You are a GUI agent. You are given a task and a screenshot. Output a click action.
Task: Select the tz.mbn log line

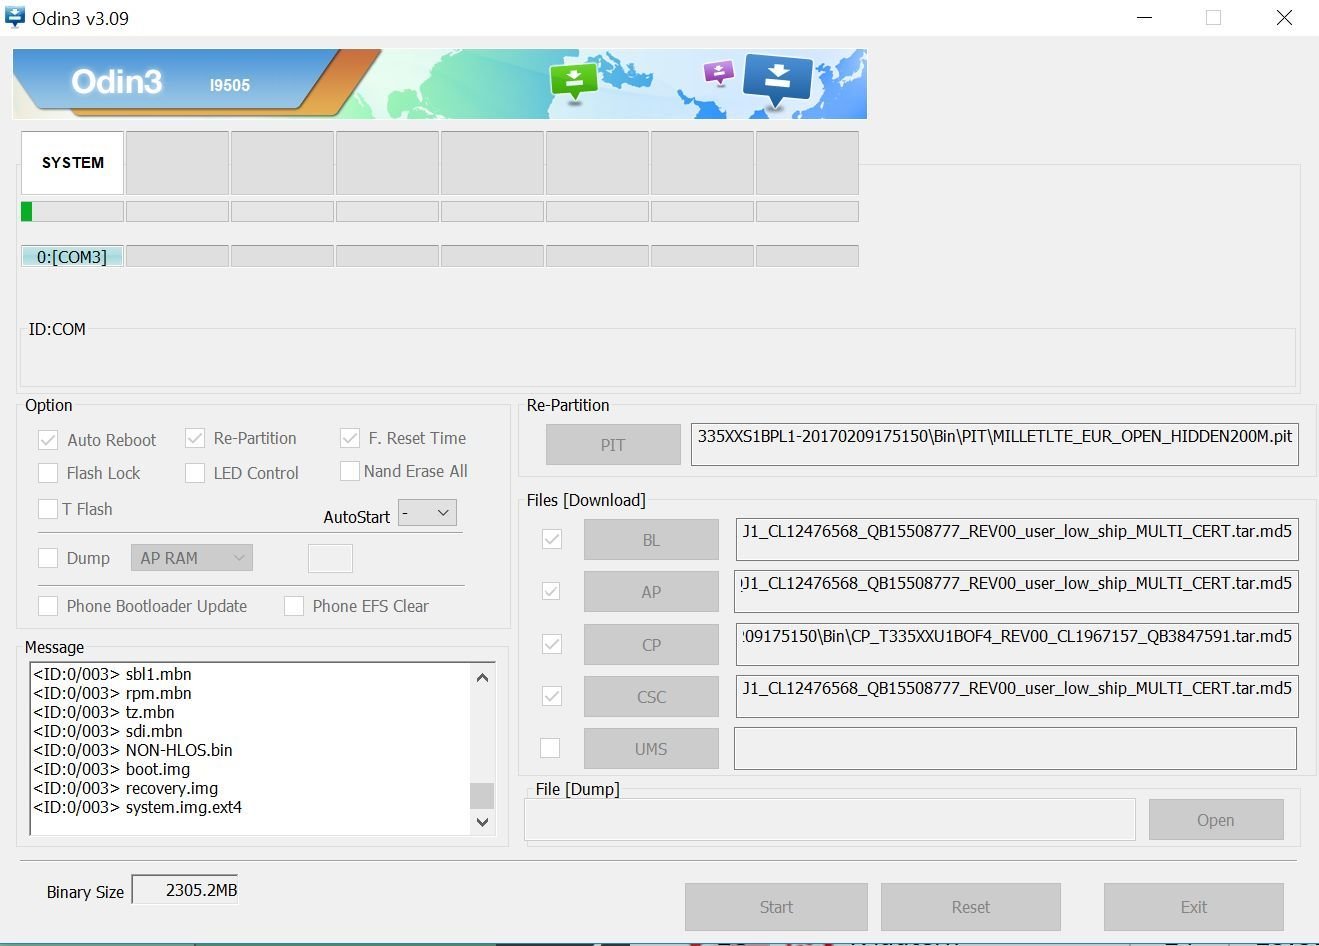[104, 712]
